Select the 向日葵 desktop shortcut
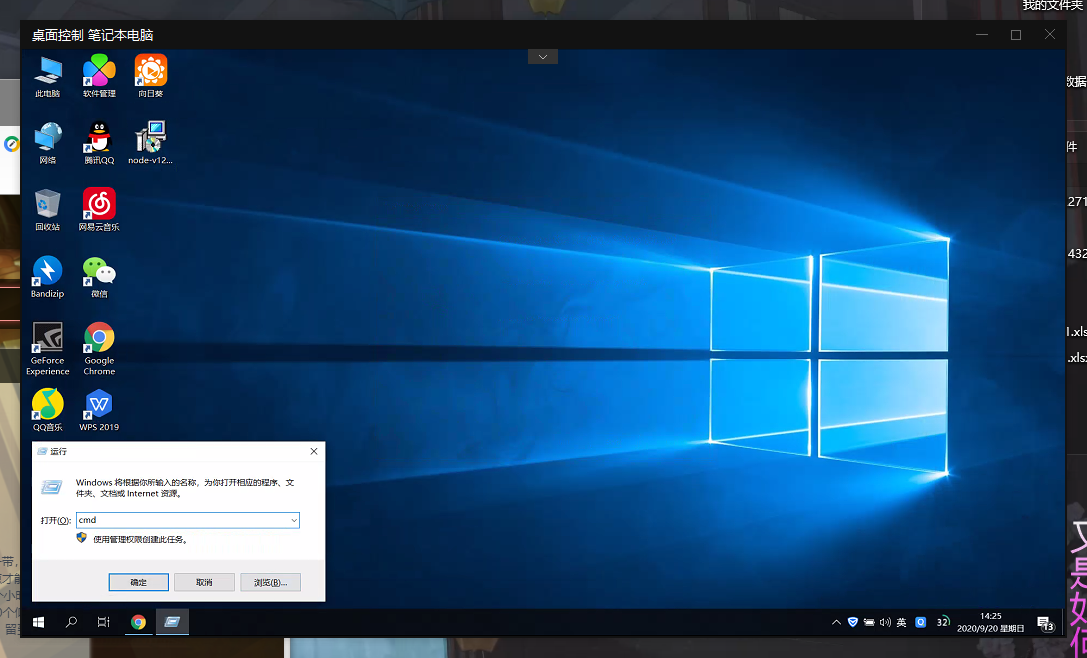 coord(150,72)
